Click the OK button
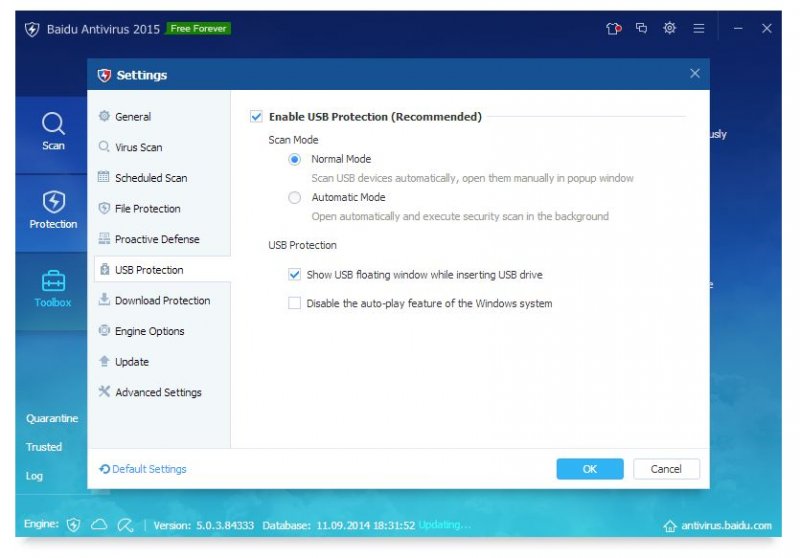The image size is (800, 558). 590,469
